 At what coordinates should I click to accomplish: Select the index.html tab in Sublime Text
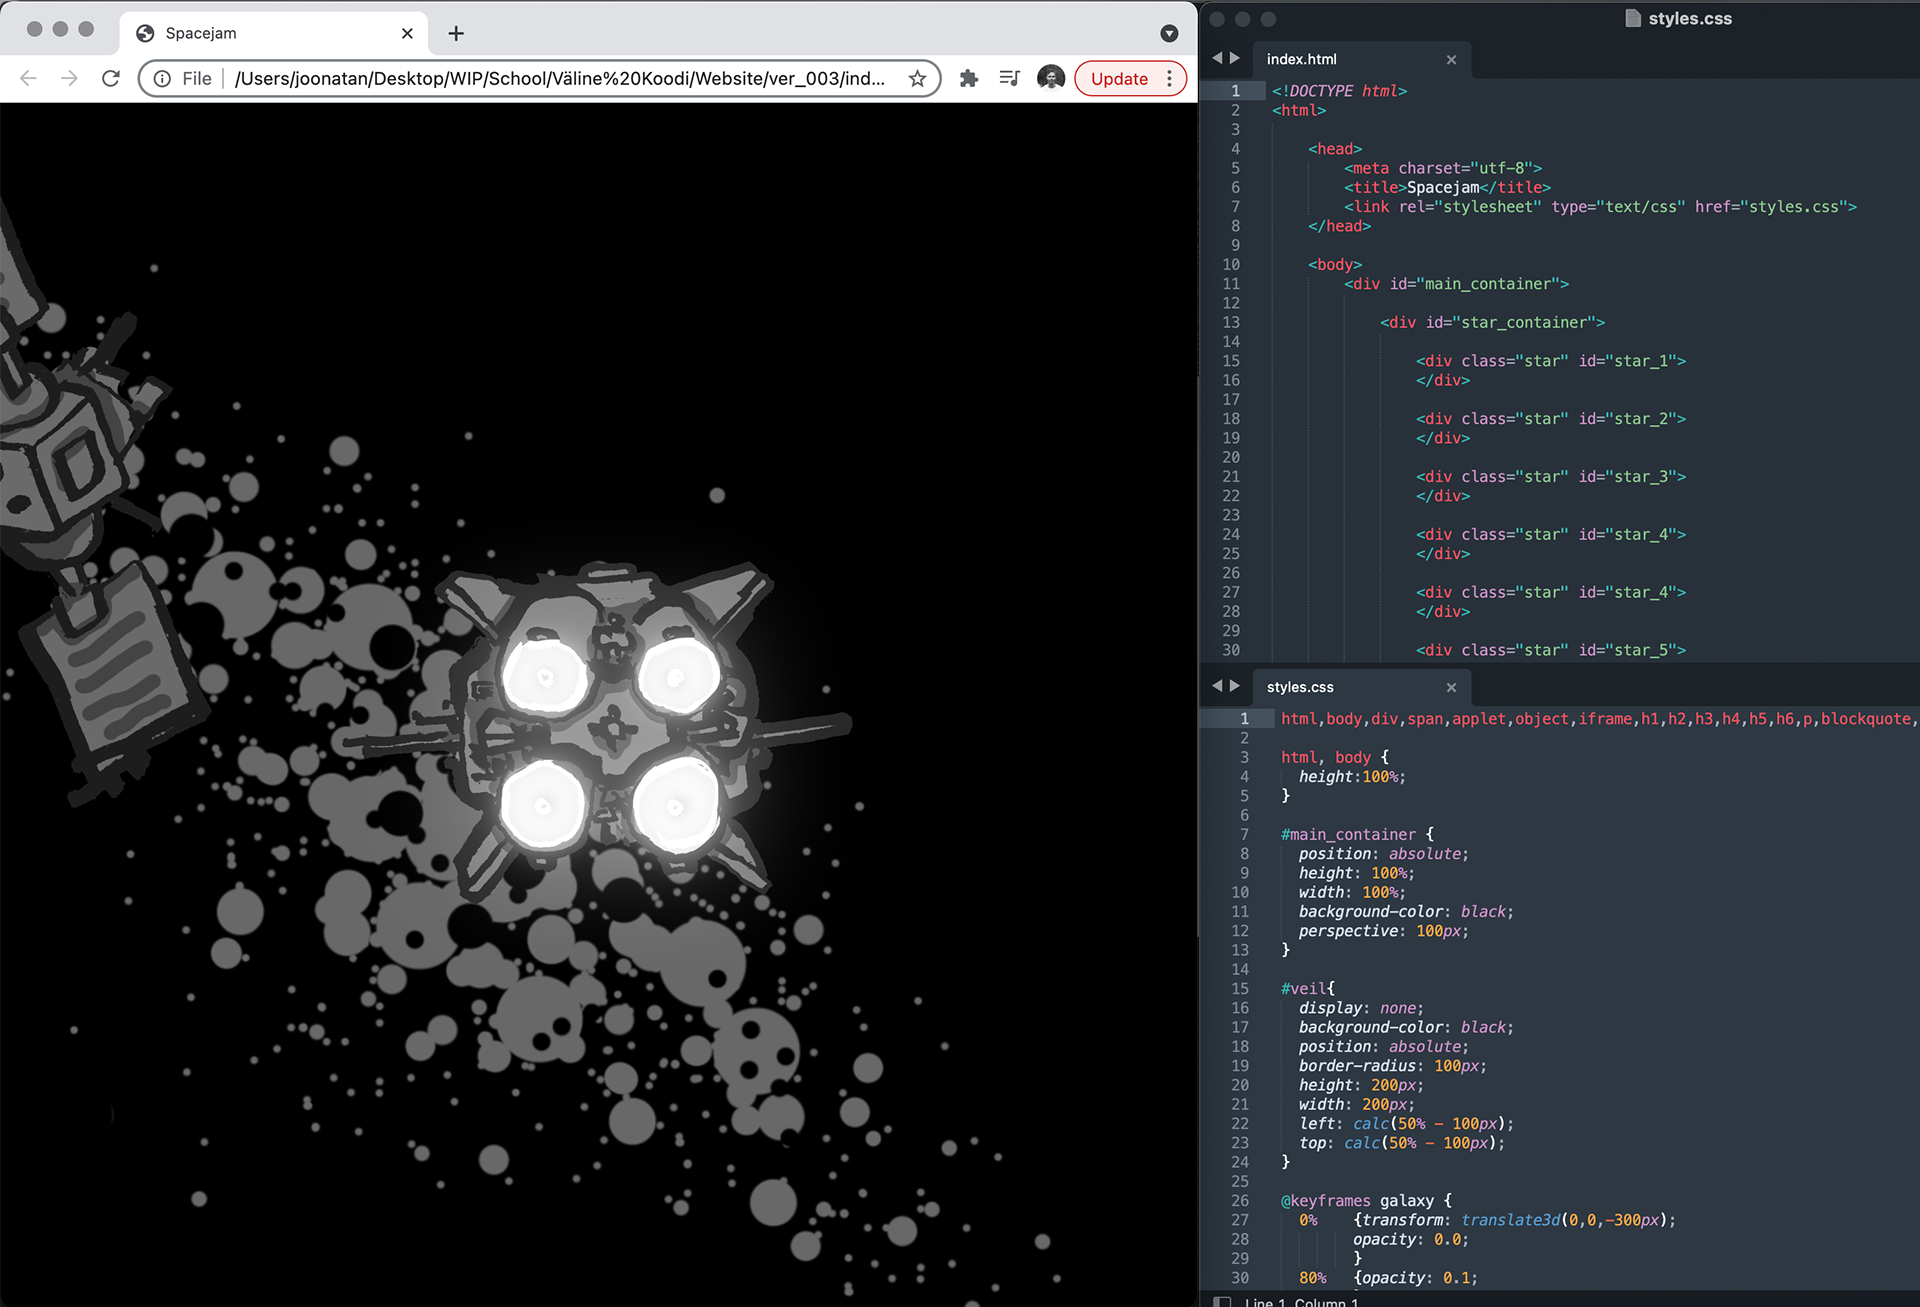tap(1301, 59)
